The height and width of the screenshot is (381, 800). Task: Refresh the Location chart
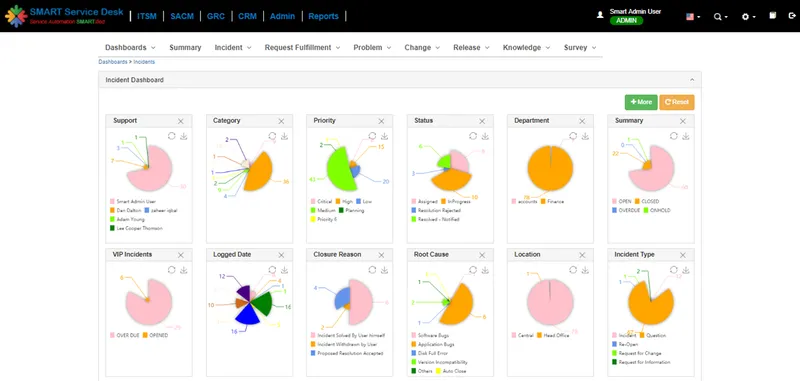[573, 270]
